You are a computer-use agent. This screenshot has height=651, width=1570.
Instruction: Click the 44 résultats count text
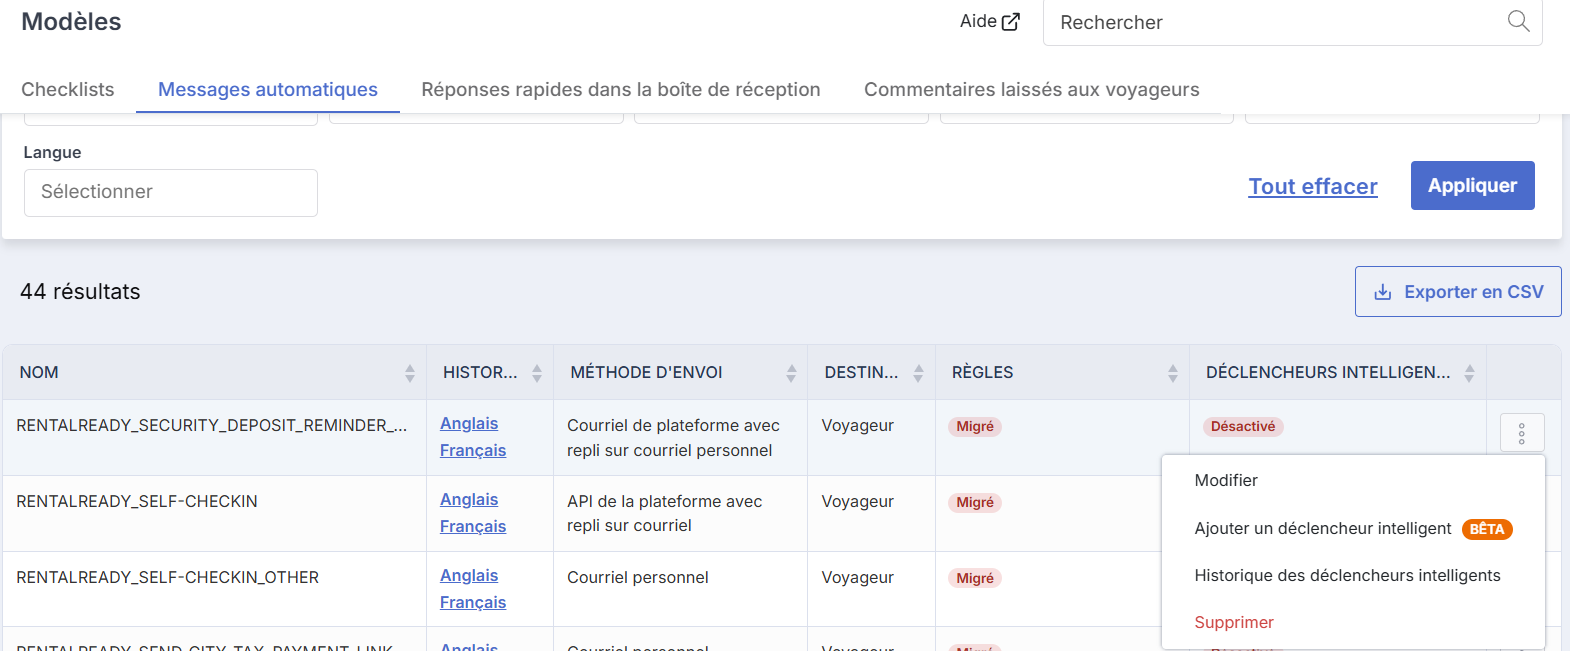coord(80,292)
